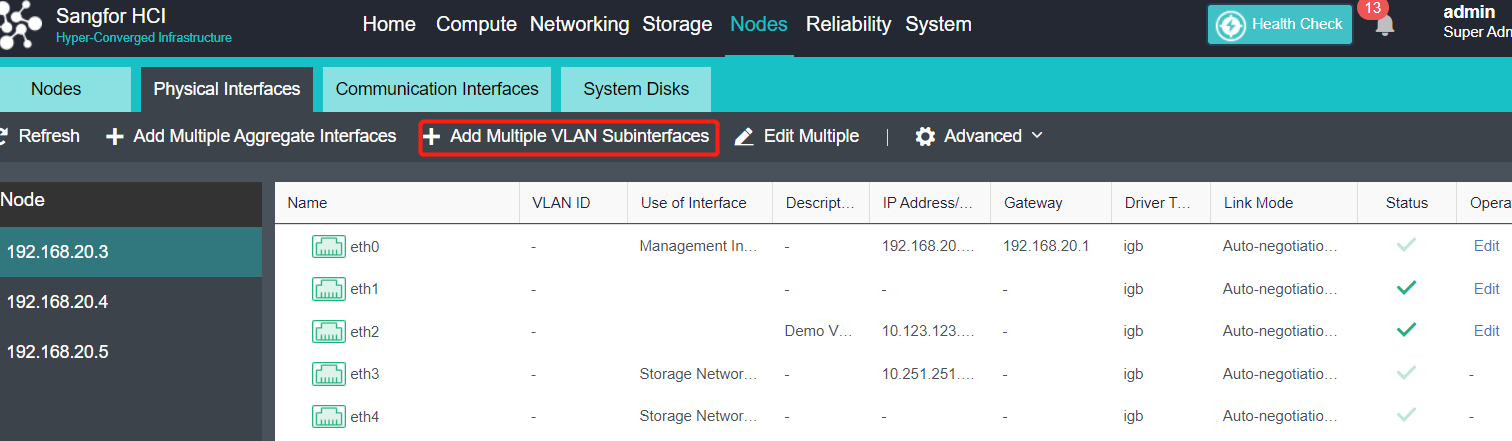Click the eth0 network port icon
The width and height of the screenshot is (1512, 441).
pos(329,246)
